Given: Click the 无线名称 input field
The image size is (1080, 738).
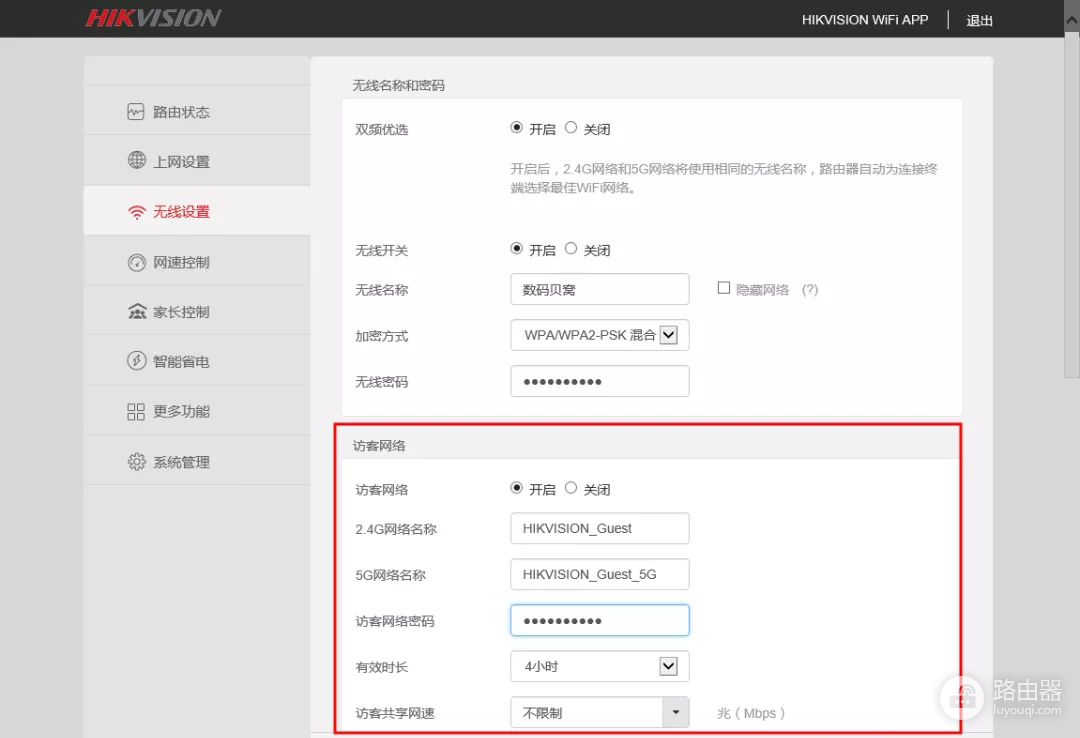Looking at the screenshot, I should click(x=599, y=289).
